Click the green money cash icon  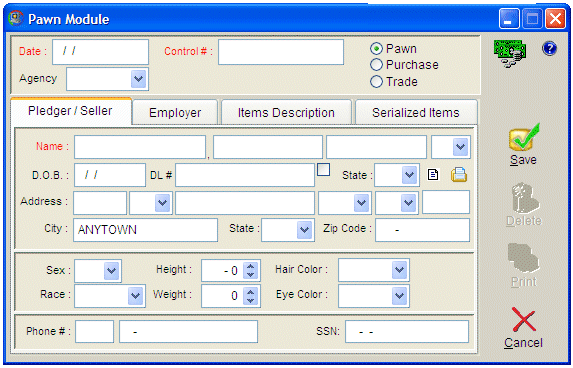point(510,53)
